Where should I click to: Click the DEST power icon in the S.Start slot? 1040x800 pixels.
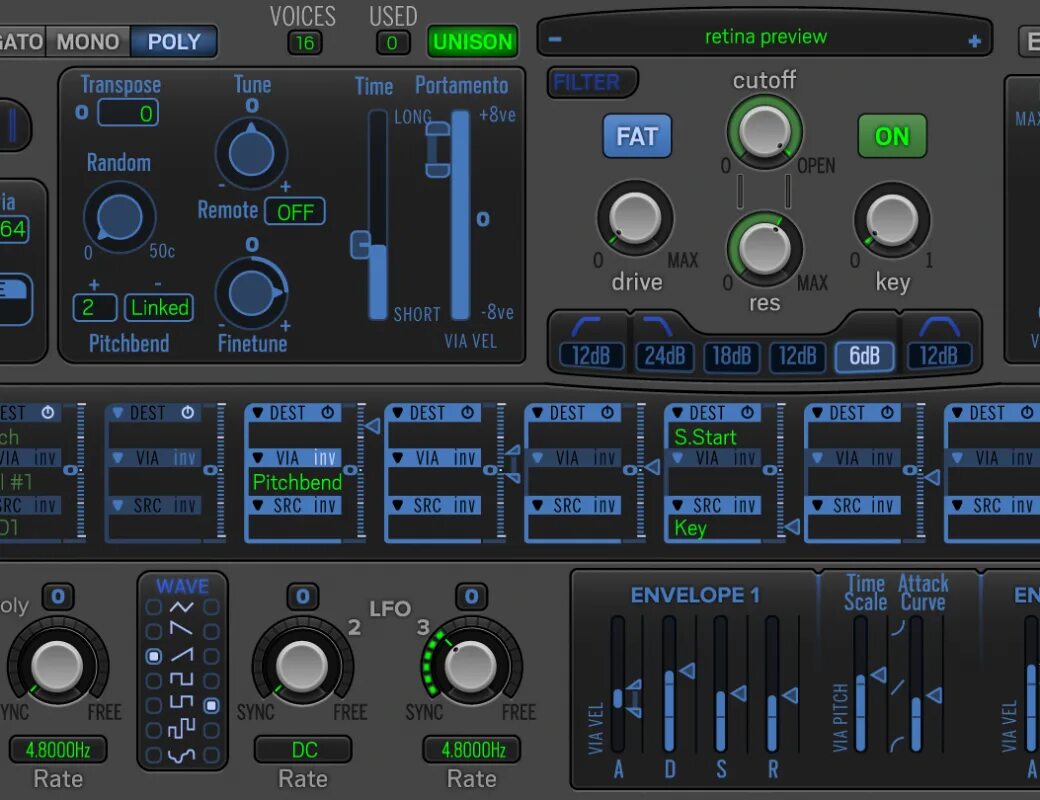(x=748, y=413)
